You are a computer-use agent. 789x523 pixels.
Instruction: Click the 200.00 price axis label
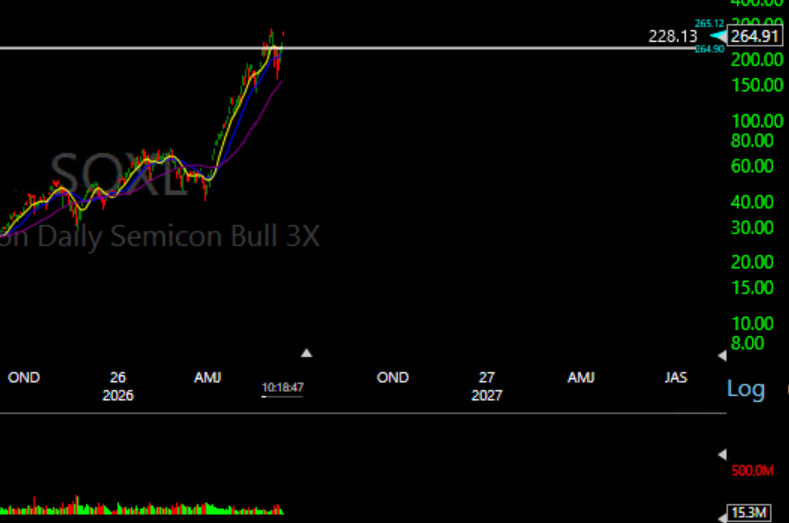click(x=757, y=60)
